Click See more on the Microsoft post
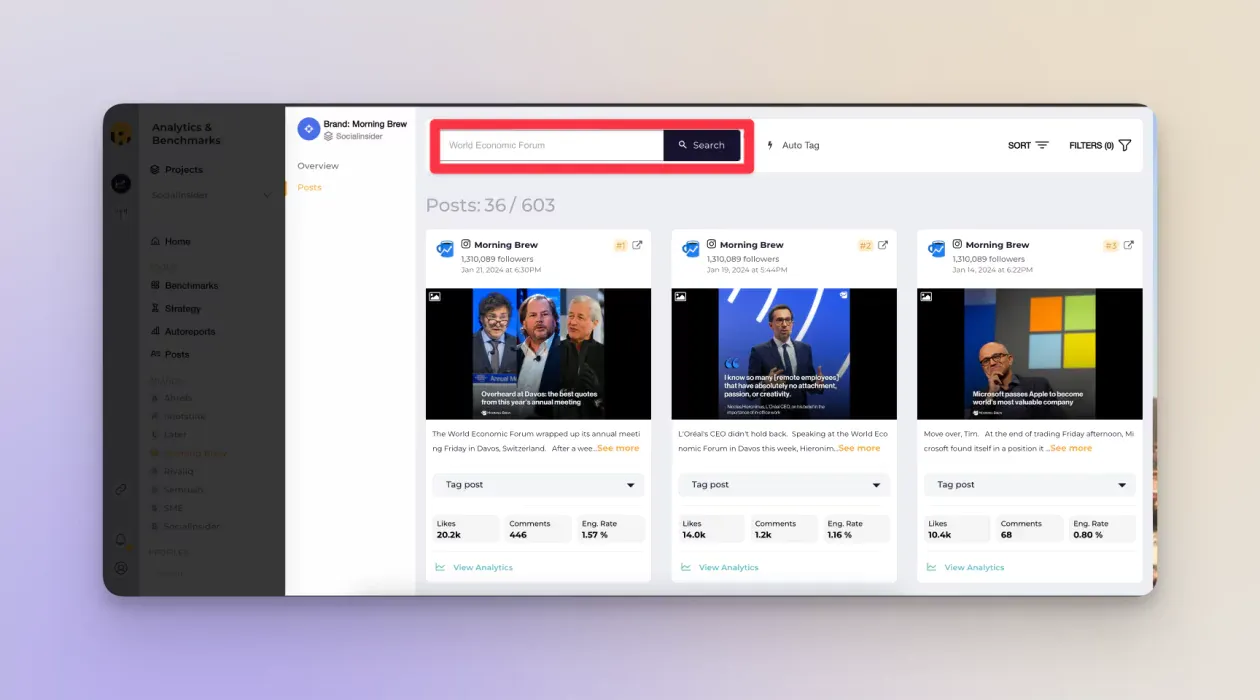 pyautogui.click(x=1071, y=449)
